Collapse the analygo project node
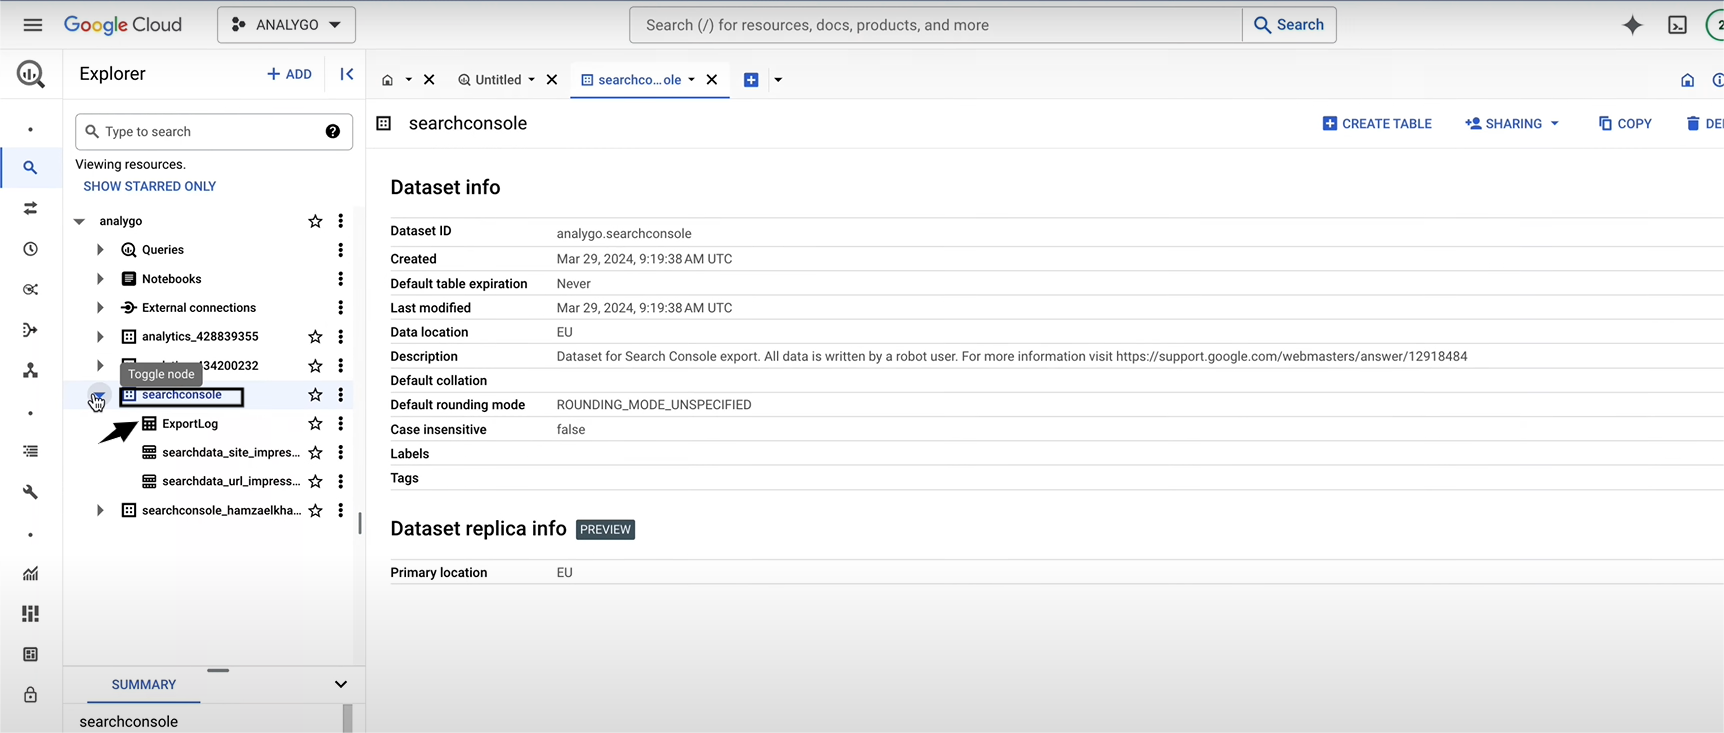1724x733 pixels. 79,221
